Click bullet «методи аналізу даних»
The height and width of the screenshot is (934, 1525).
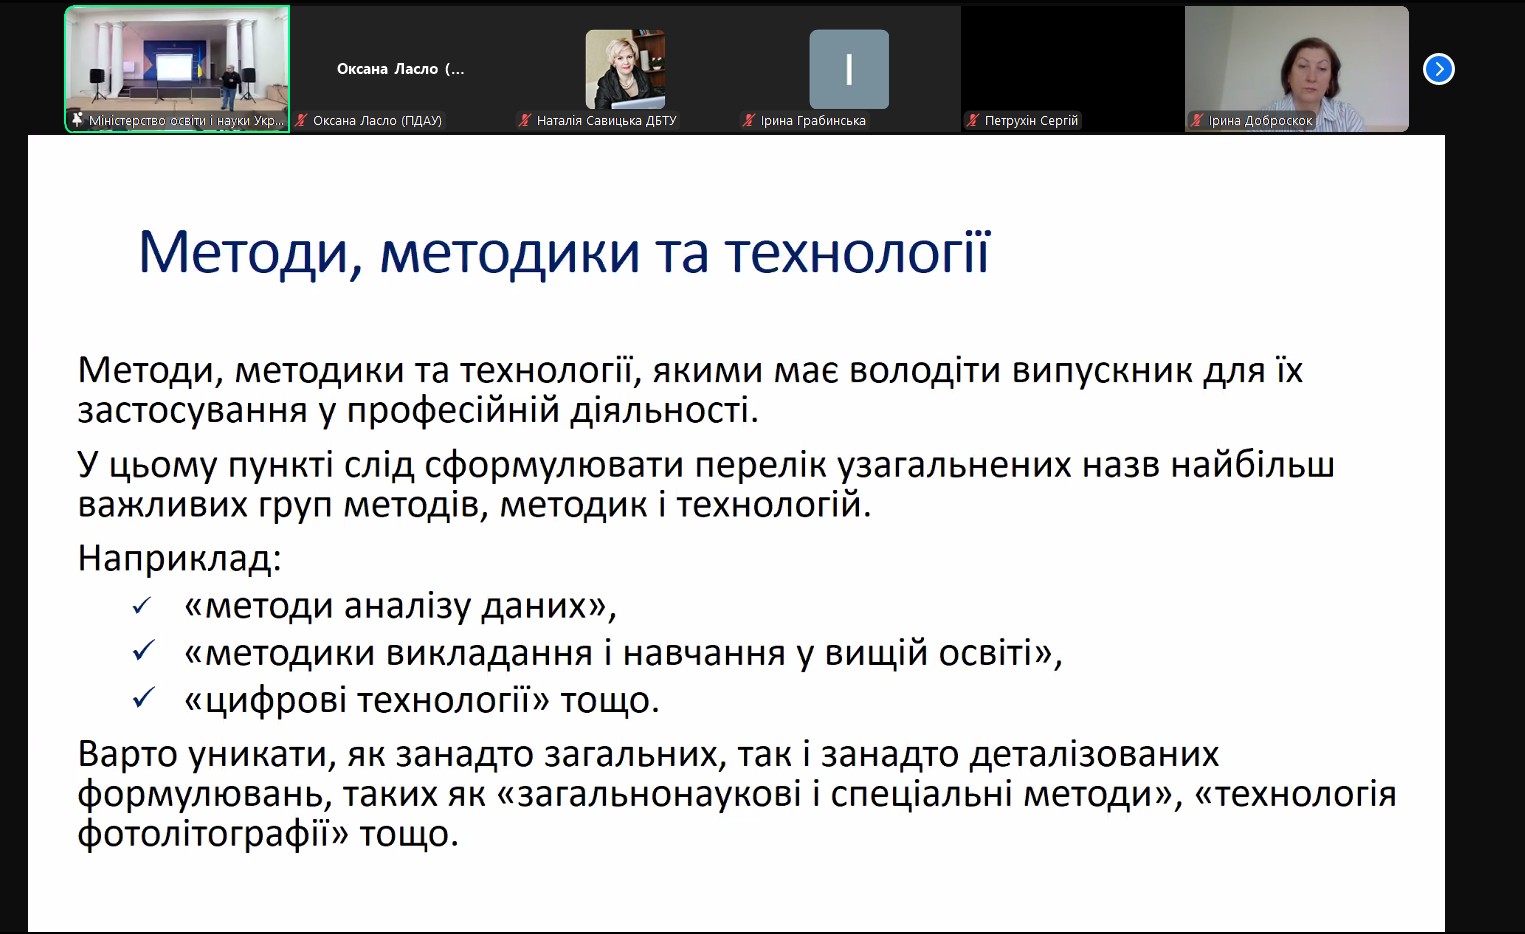tap(400, 606)
